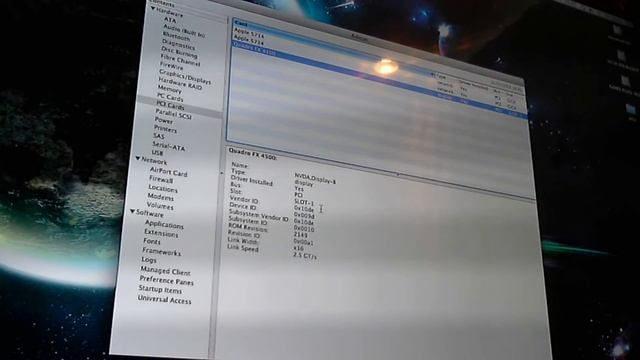Show Memory information
Screen dimensions: 640x360
pyautogui.click(x=169, y=89)
